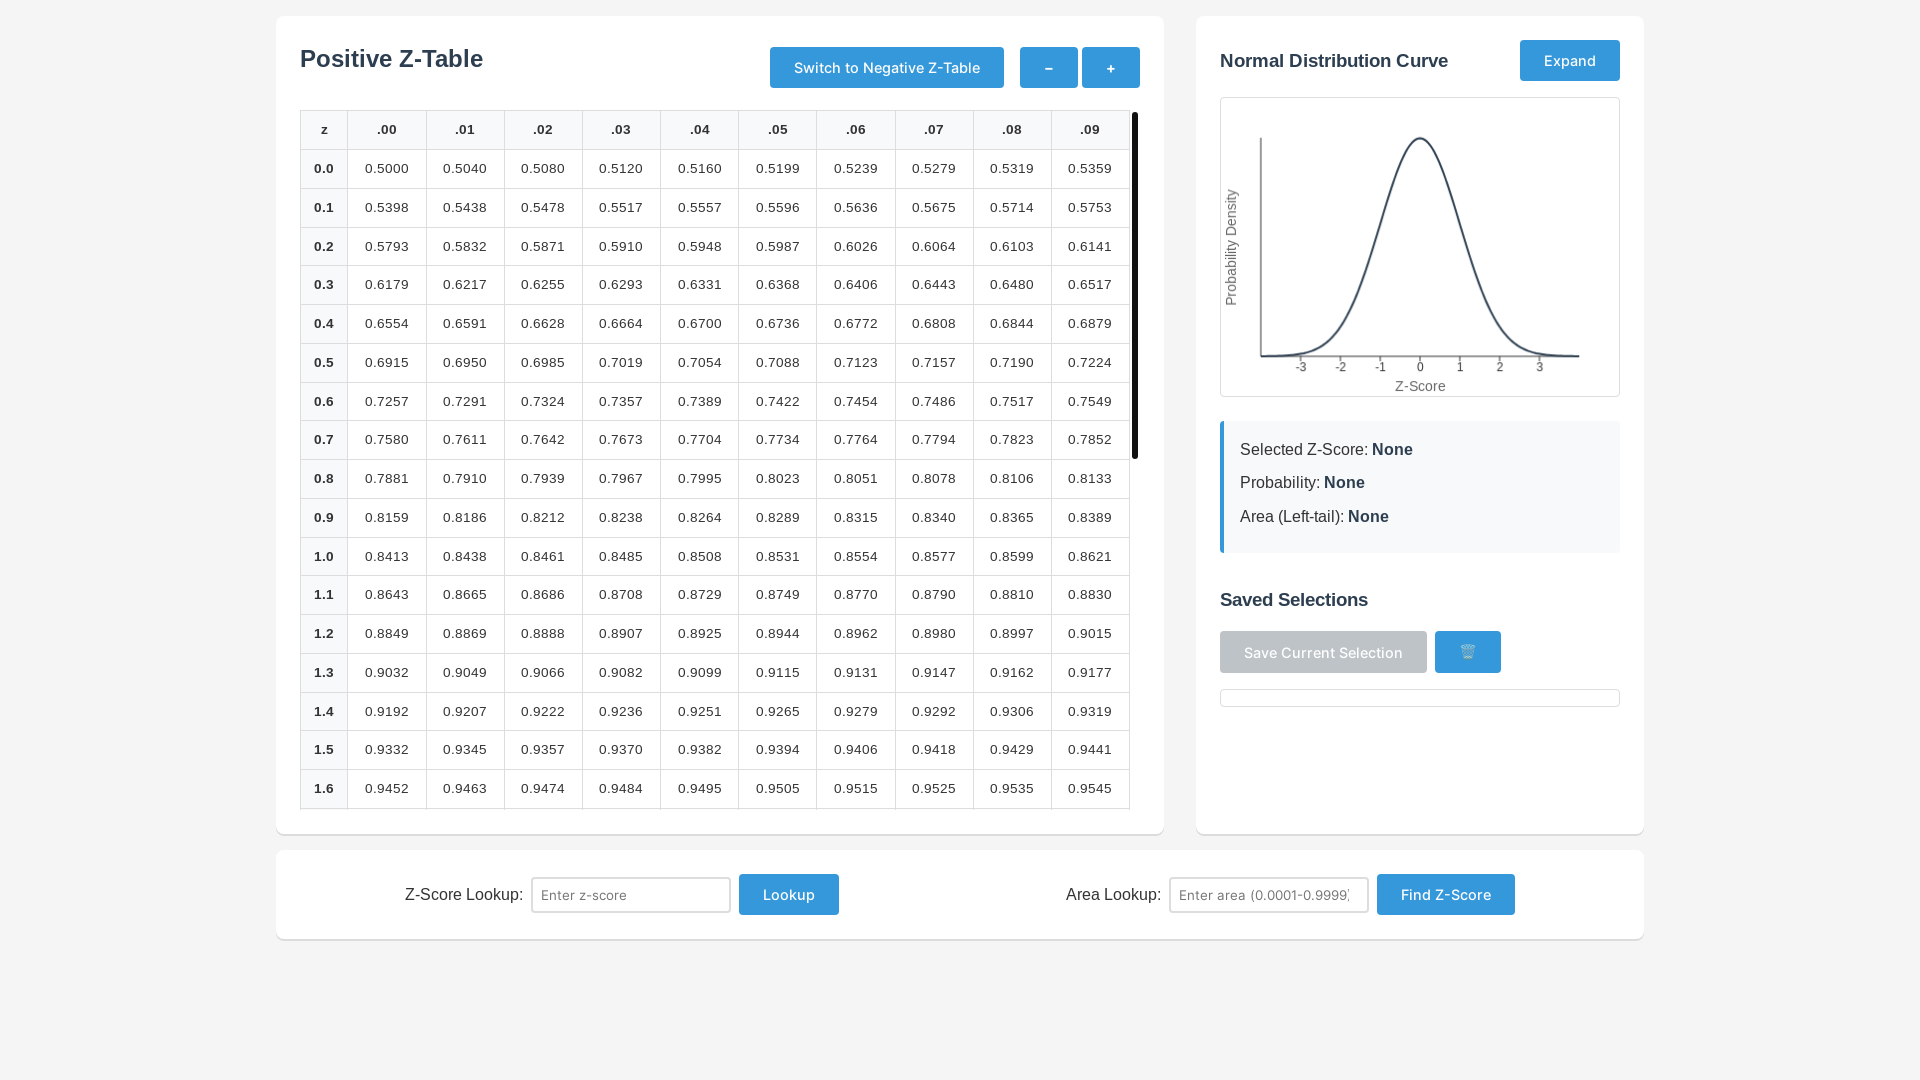The width and height of the screenshot is (1920, 1080).
Task: Click the Positive Z-Table heading
Action: tap(391, 59)
